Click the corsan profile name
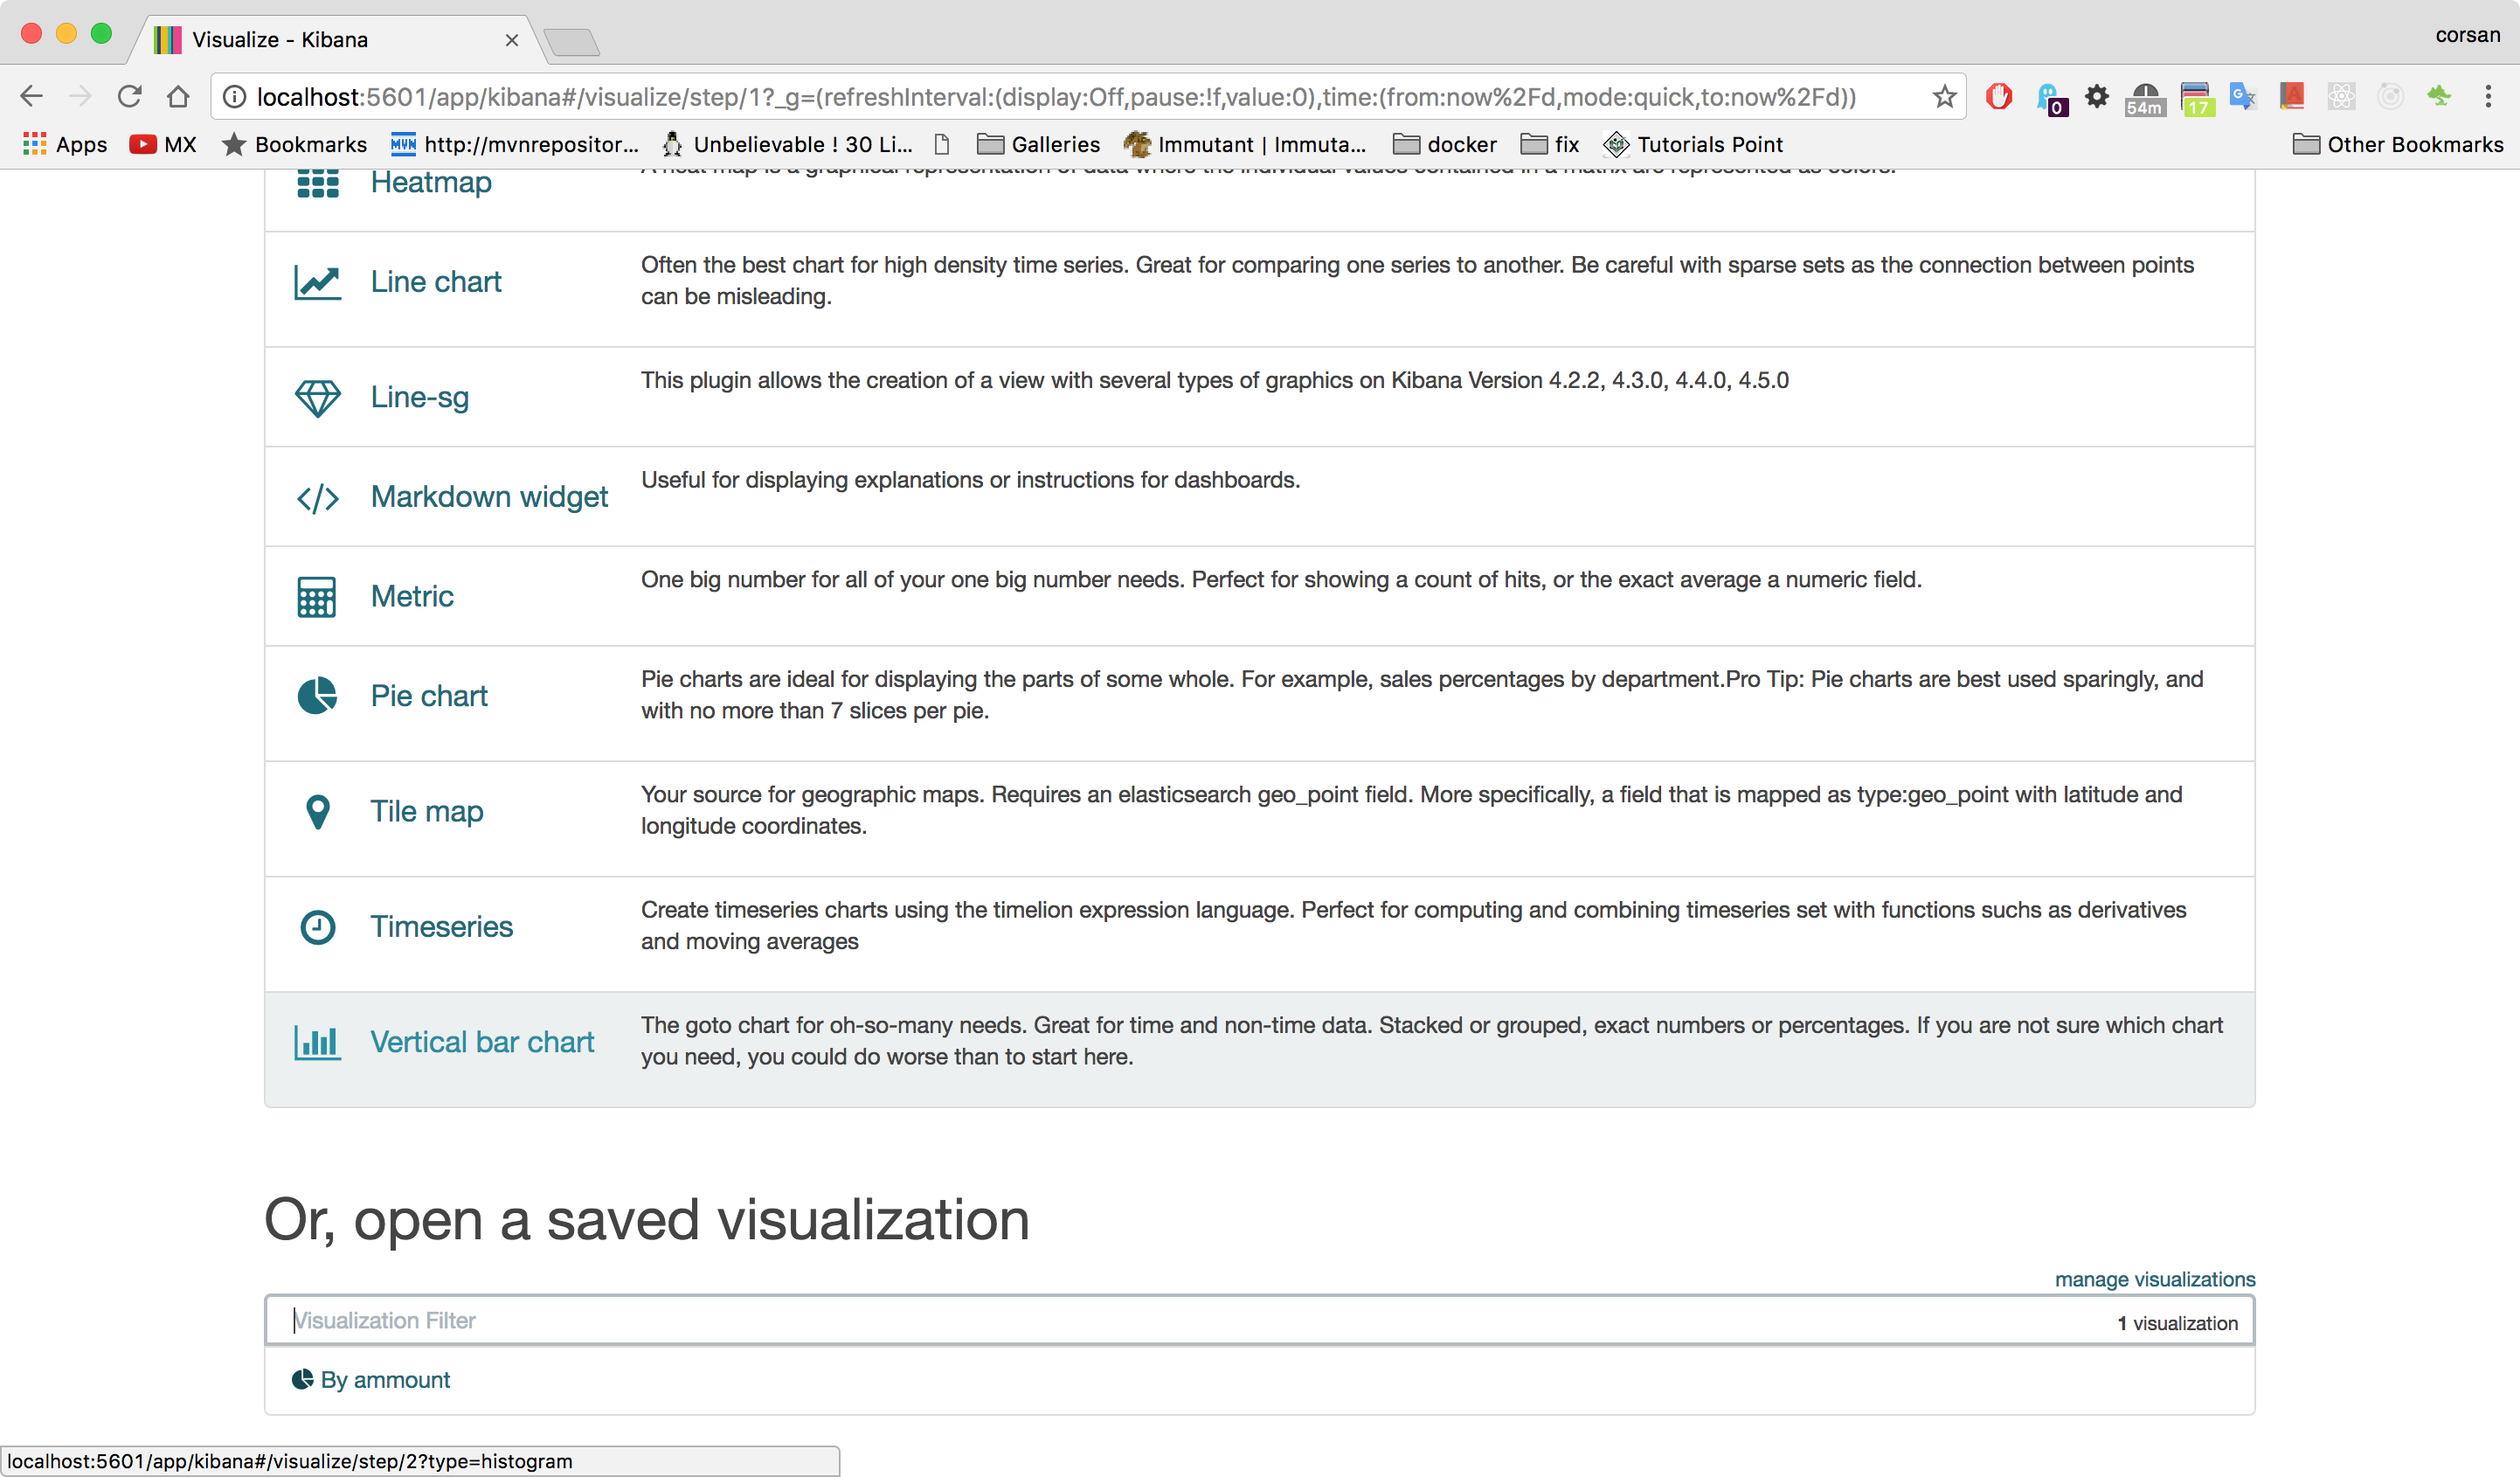This screenshot has height=1477, width=2520. pos(2467,35)
